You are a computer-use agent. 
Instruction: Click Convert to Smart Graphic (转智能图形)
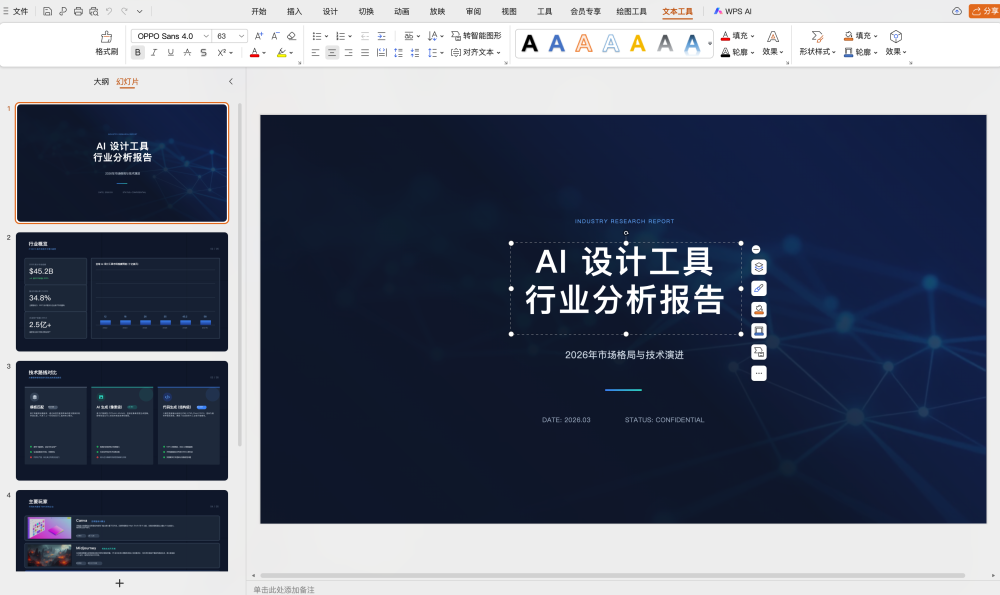[476, 36]
